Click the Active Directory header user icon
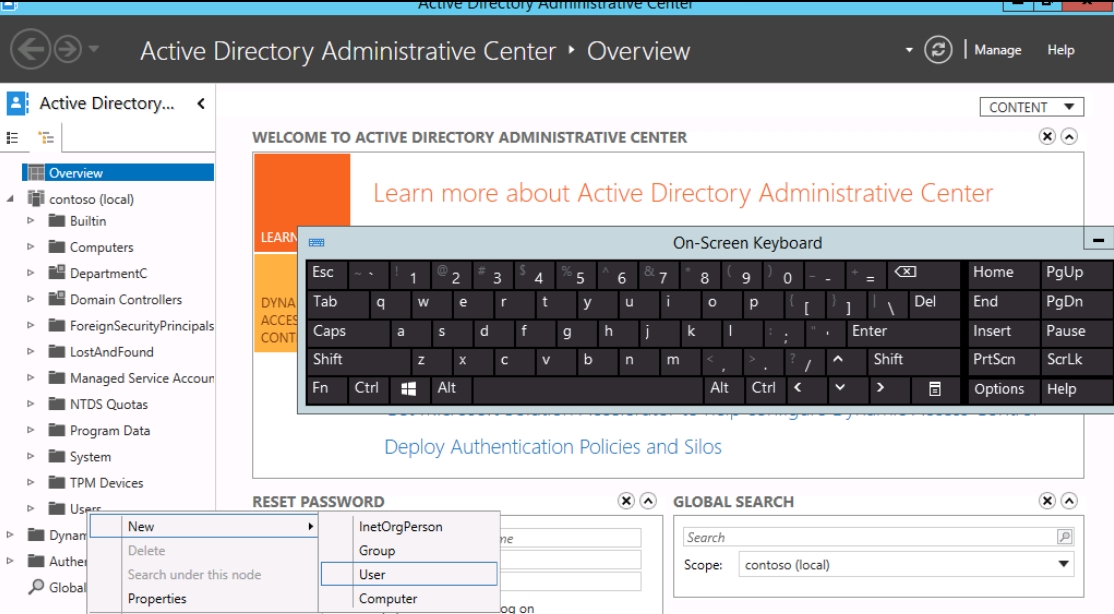Viewport: 1114px width, 614px height. (18, 103)
